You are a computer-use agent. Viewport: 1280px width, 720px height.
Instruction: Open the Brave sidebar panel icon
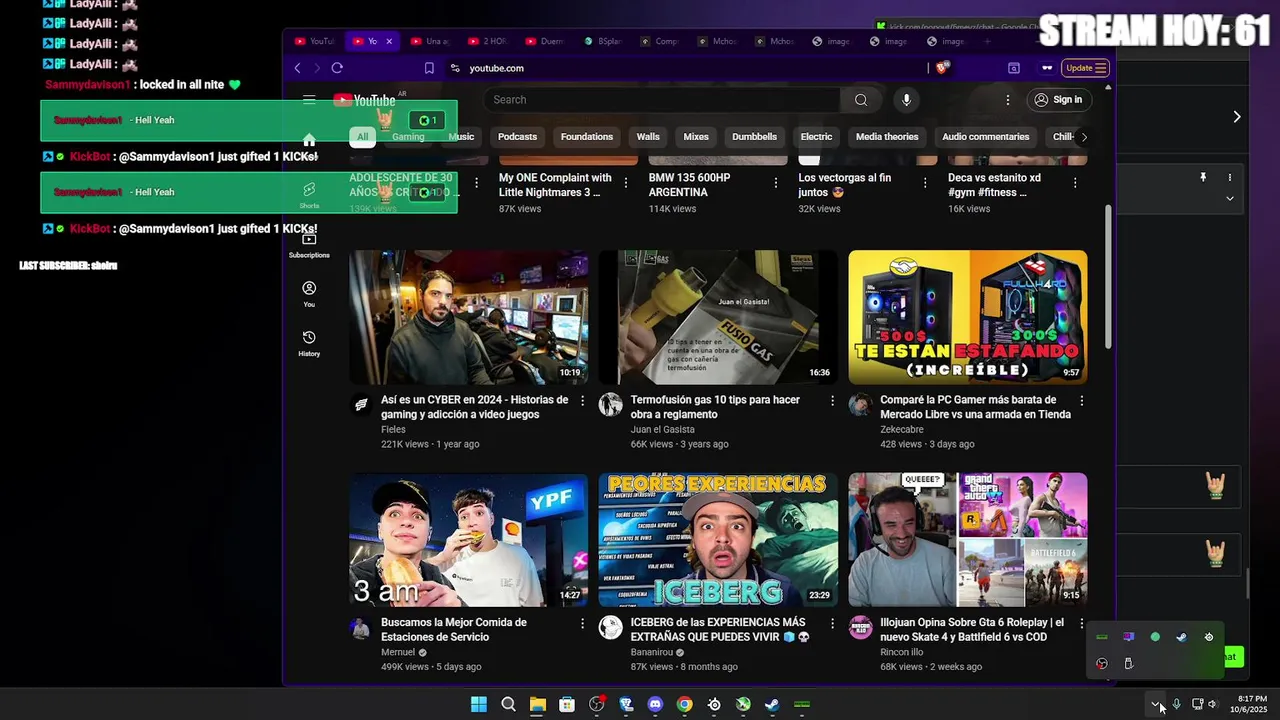[x=1014, y=68]
